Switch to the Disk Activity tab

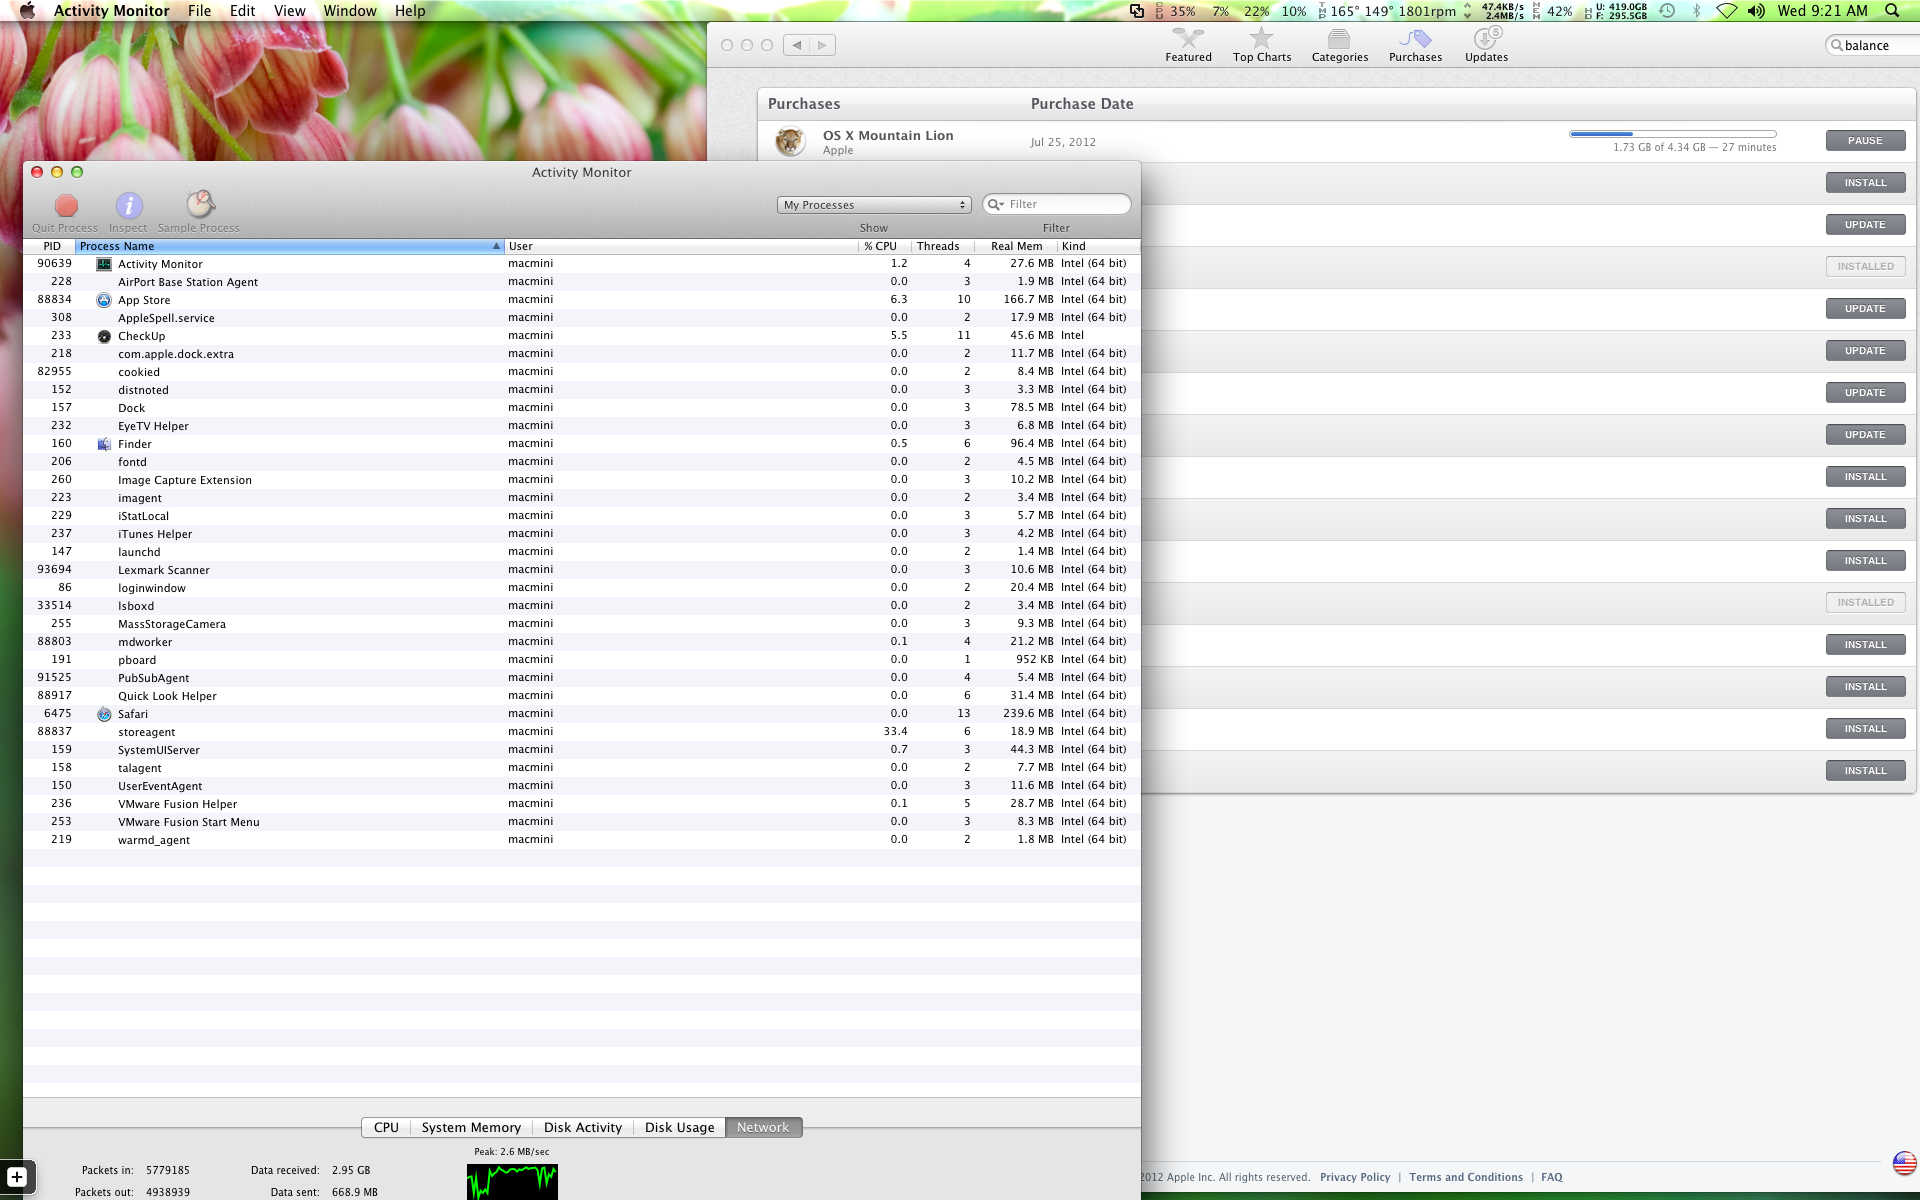pyautogui.click(x=583, y=1127)
